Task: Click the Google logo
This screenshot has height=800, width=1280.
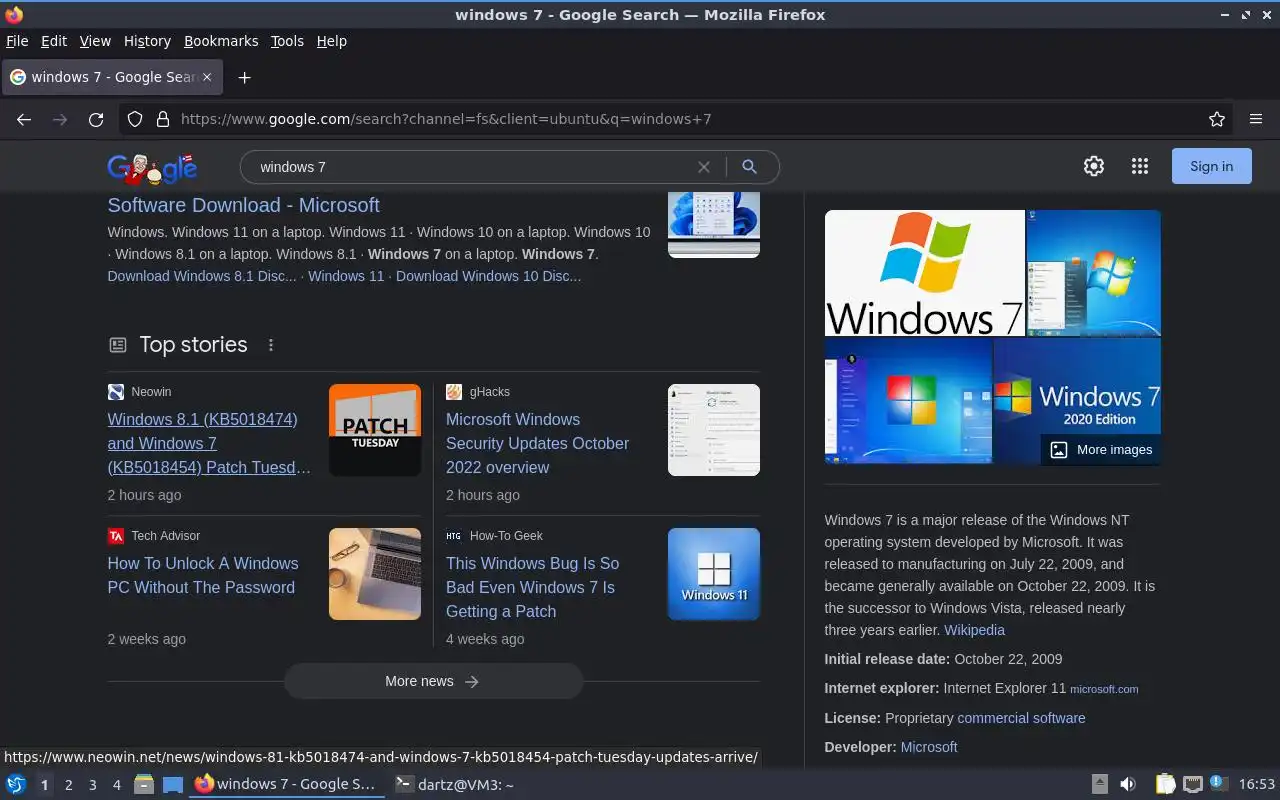Action: click(x=152, y=168)
